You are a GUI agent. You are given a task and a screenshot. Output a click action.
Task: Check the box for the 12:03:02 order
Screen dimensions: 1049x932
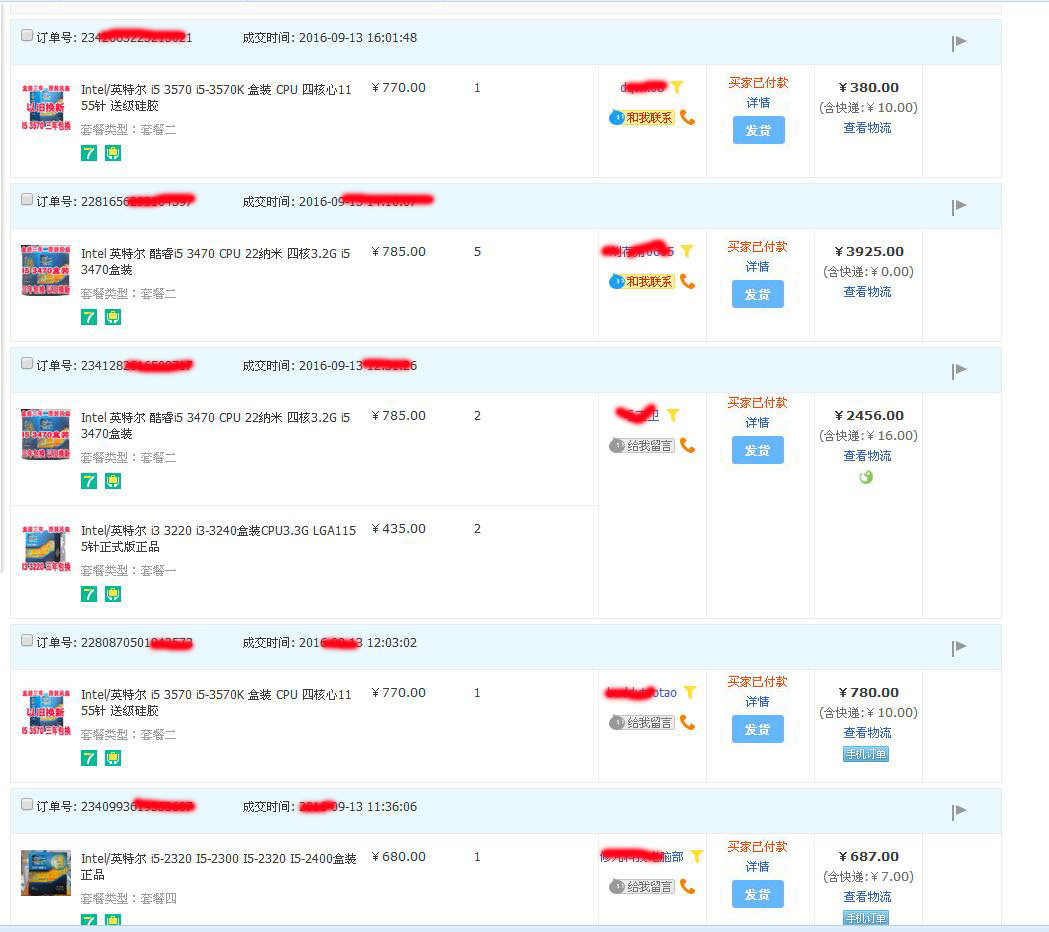coord(27,640)
